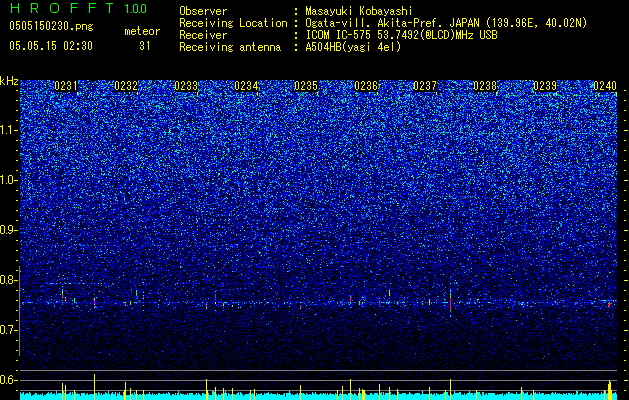This screenshot has height=400, width=629.
Task: Click the 0.7 kHz axis label
Action: pos(9,330)
